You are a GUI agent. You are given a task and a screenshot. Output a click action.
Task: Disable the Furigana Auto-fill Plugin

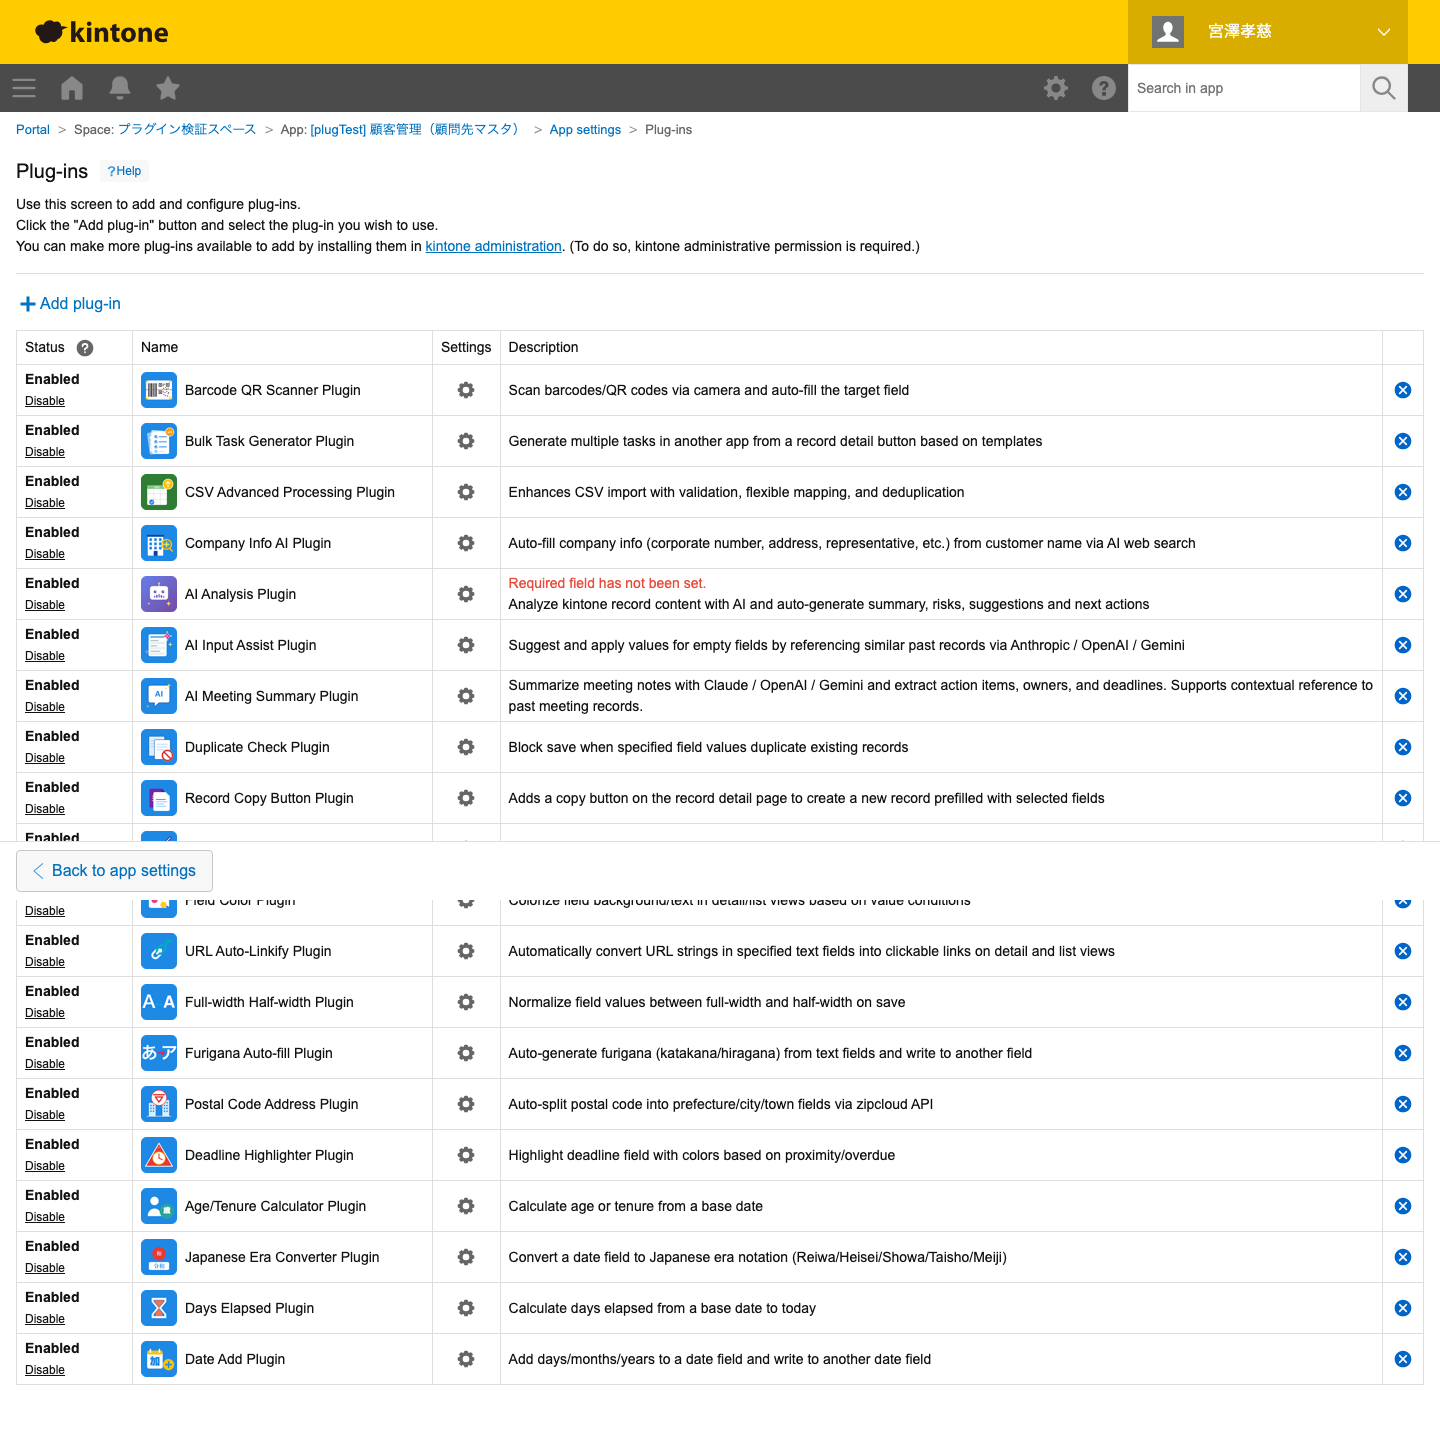coord(45,1064)
